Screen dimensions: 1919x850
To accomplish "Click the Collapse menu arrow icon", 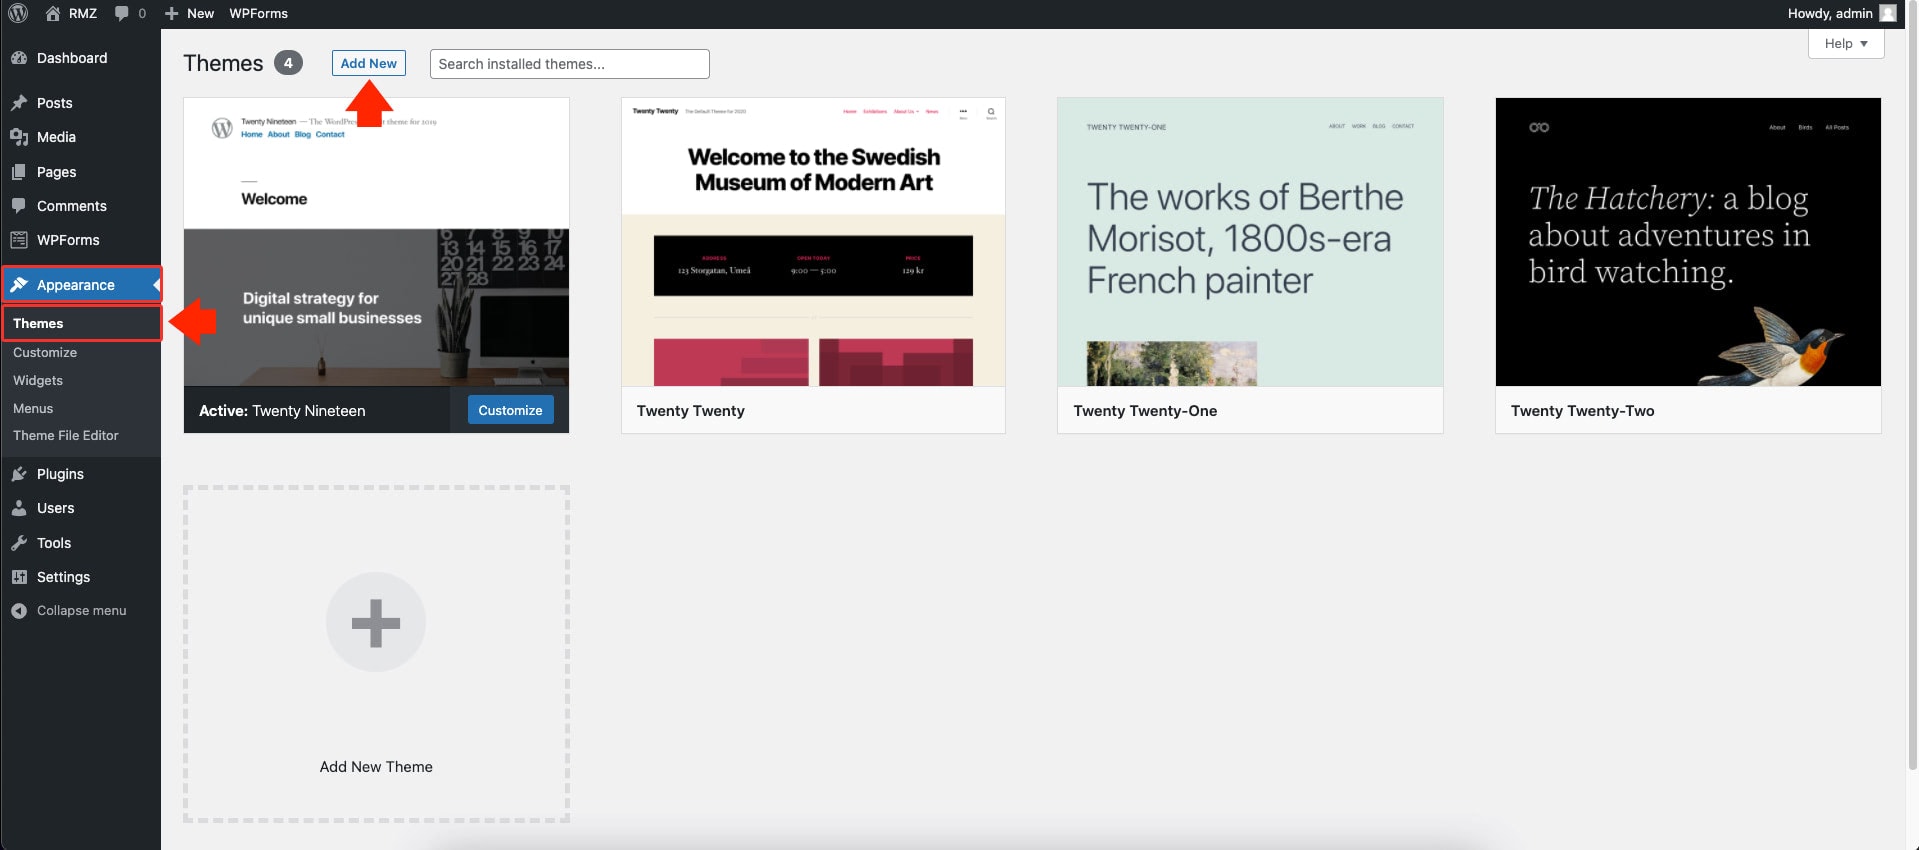I will pos(19,611).
